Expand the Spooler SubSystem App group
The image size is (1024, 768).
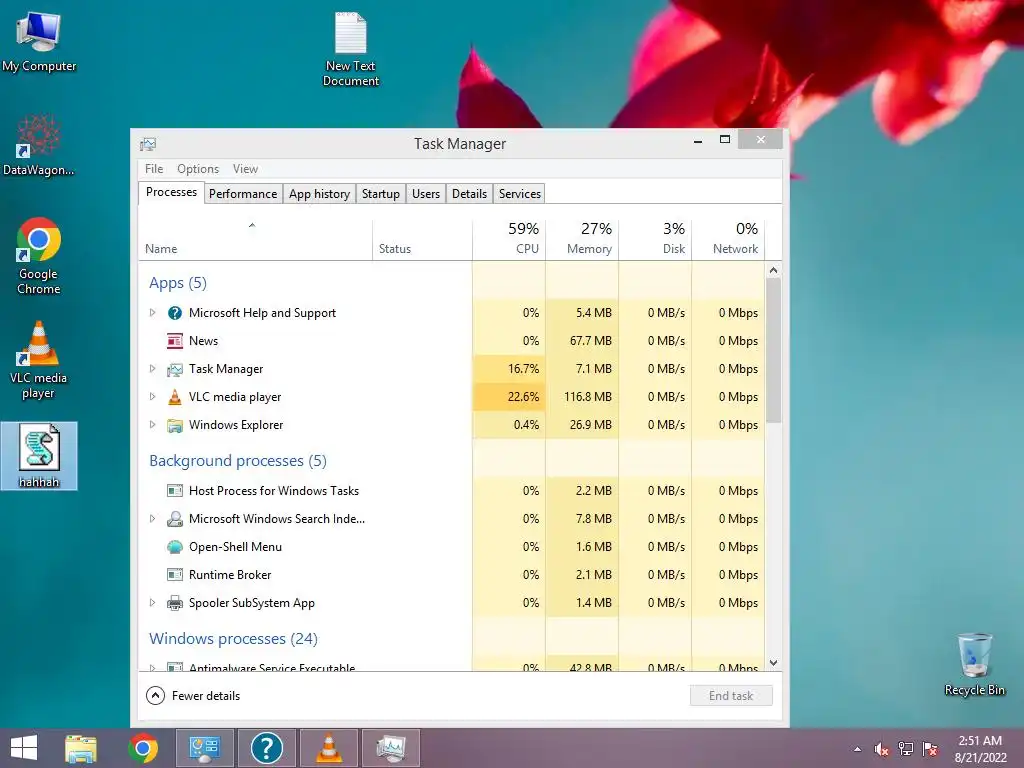[x=152, y=603]
